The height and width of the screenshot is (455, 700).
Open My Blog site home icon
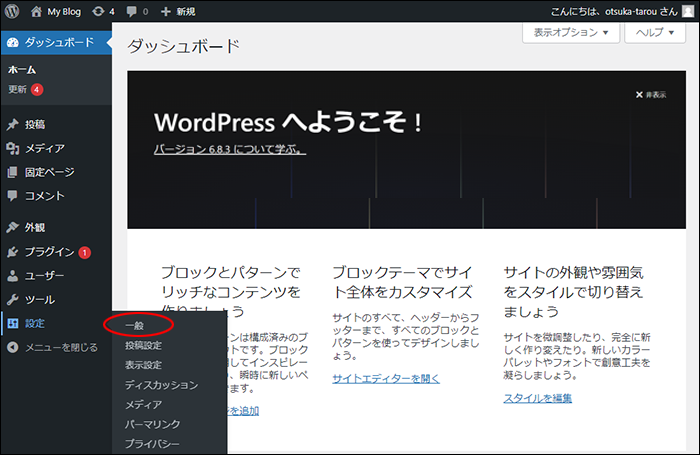point(37,12)
